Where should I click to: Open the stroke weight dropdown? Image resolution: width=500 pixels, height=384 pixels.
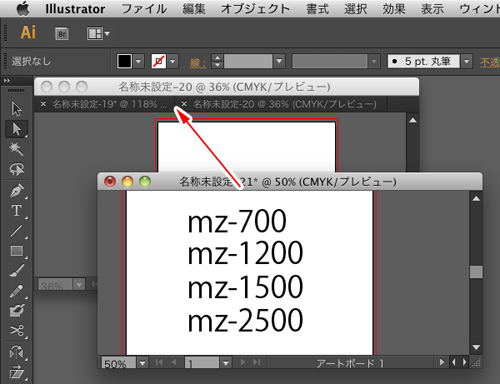(279, 61)
